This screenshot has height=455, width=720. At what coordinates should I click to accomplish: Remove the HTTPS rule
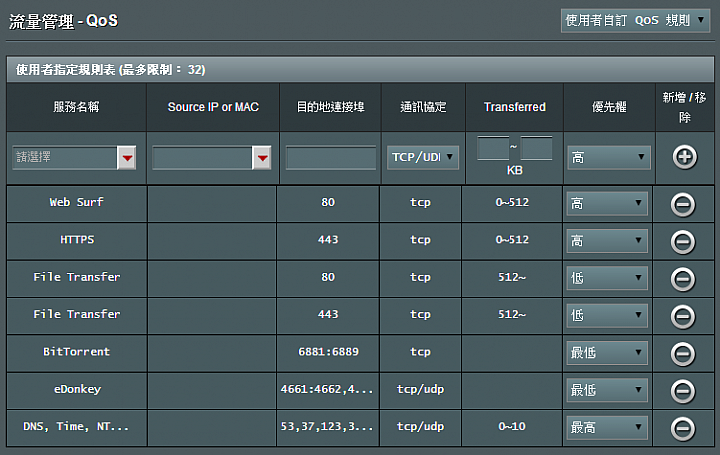(683, 242)
